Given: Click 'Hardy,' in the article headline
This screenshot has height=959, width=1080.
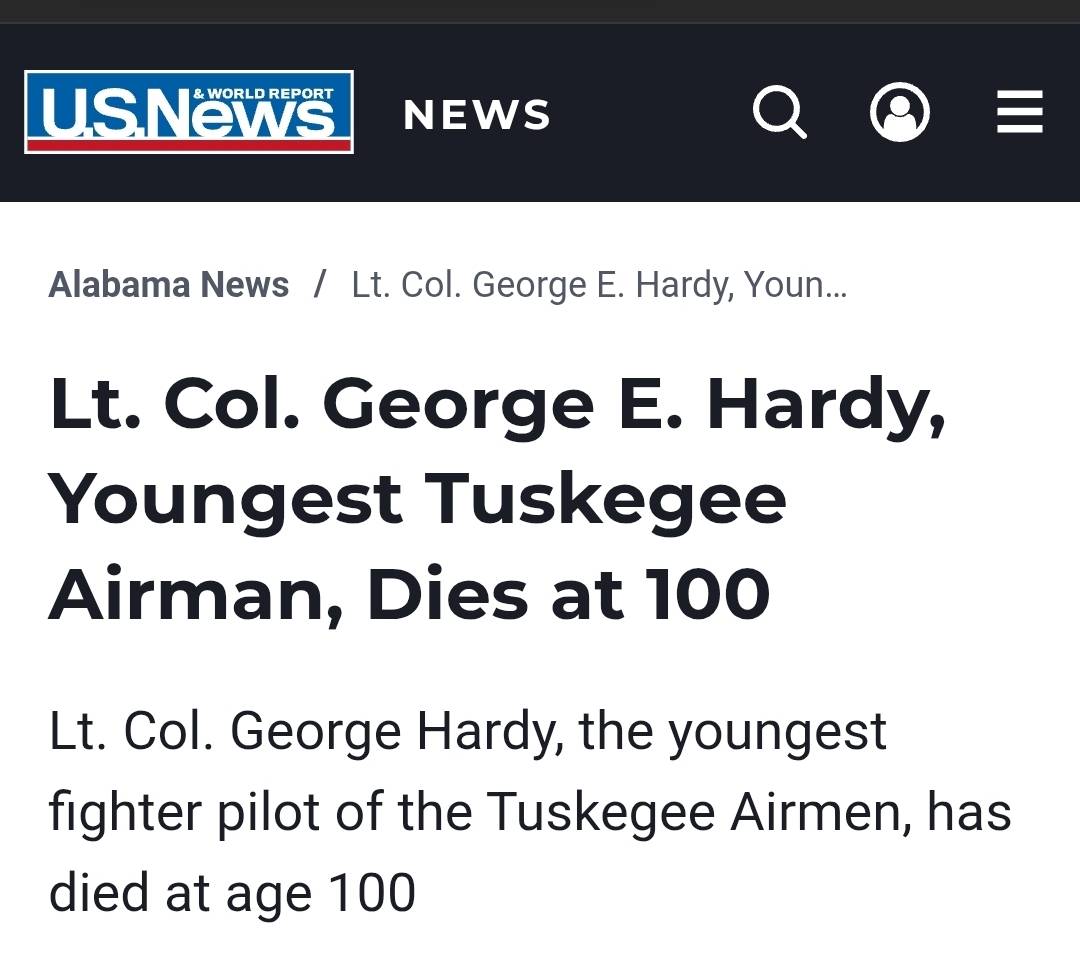Looking at the screenshot, I should coord(826,404).
